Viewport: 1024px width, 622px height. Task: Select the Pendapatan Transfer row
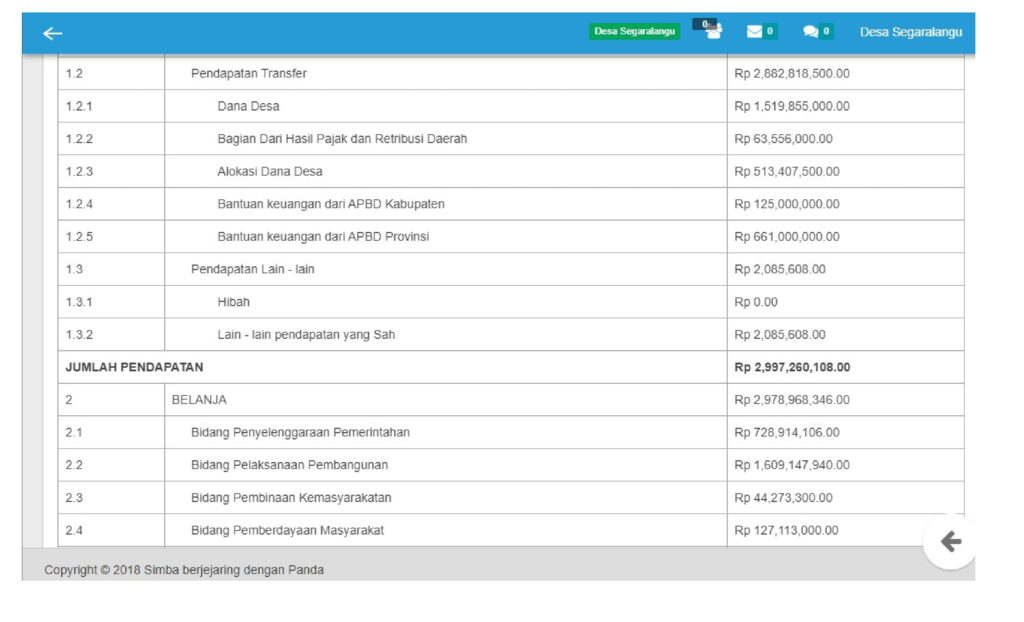[249, 74]
